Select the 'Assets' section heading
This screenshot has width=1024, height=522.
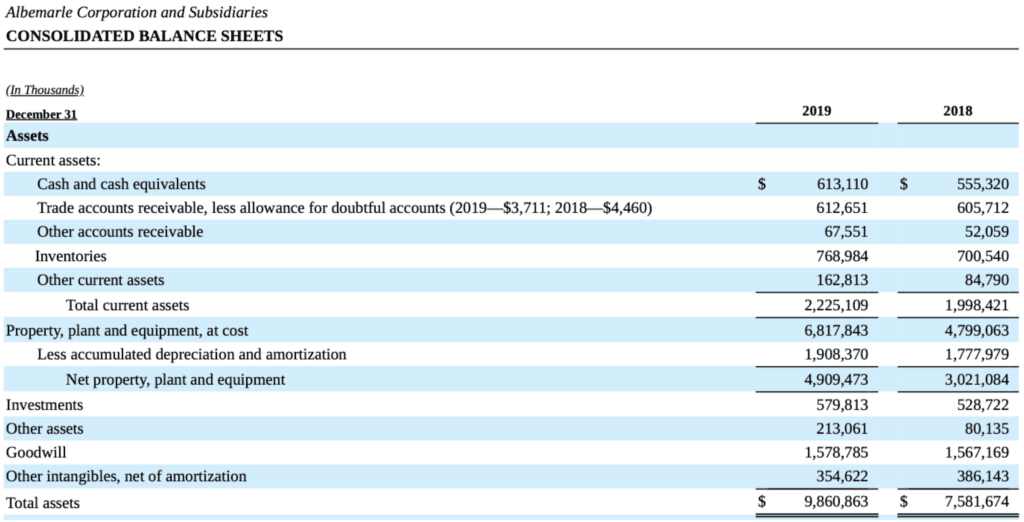pos(27,136)
